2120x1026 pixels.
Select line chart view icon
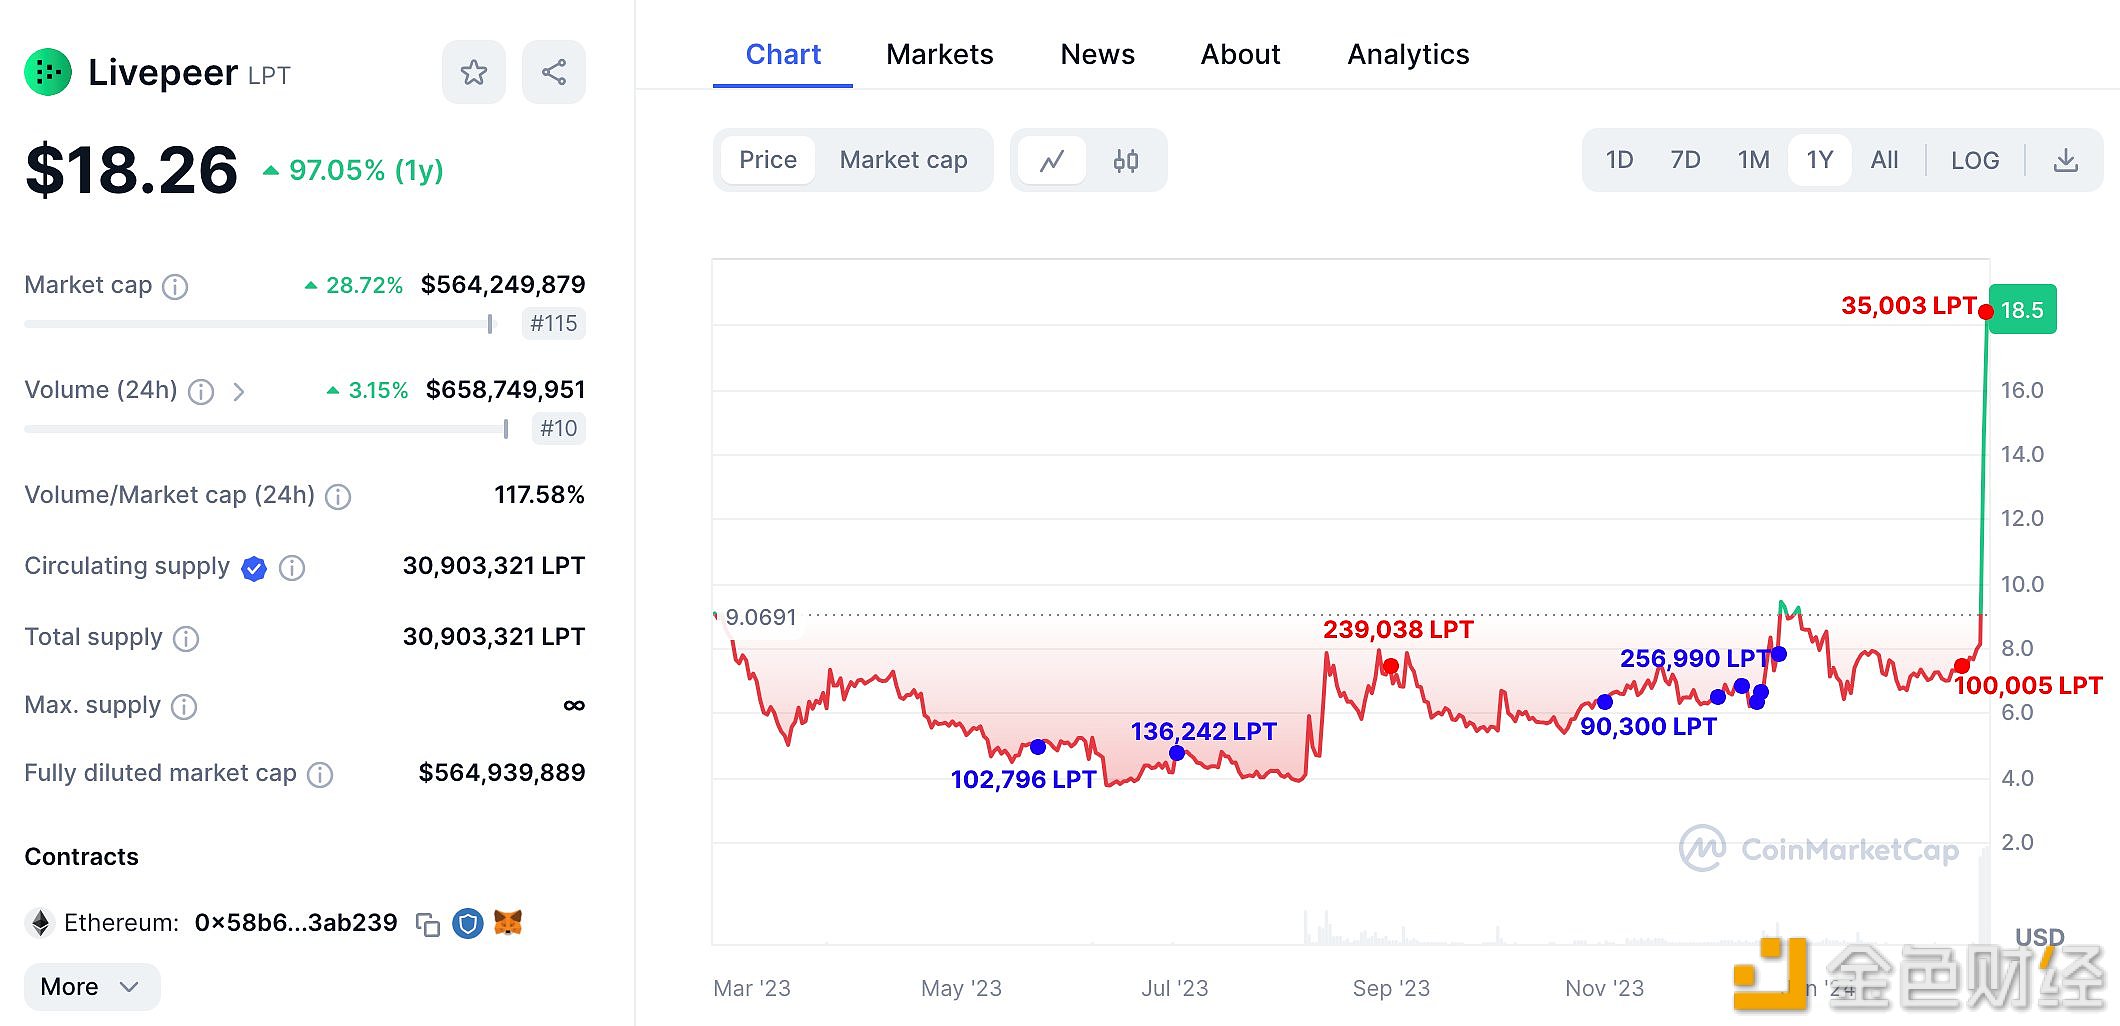(1052, 160)
